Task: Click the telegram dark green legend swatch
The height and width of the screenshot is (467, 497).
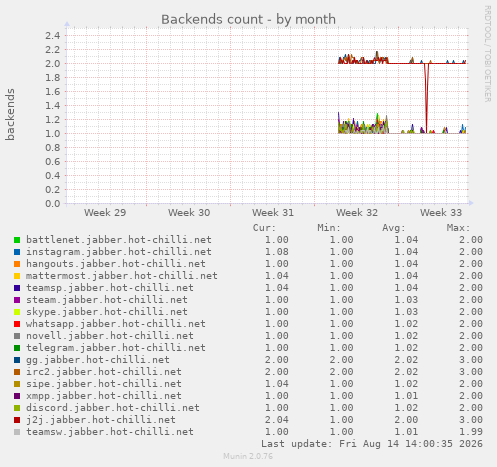Action: coord(17,348)
